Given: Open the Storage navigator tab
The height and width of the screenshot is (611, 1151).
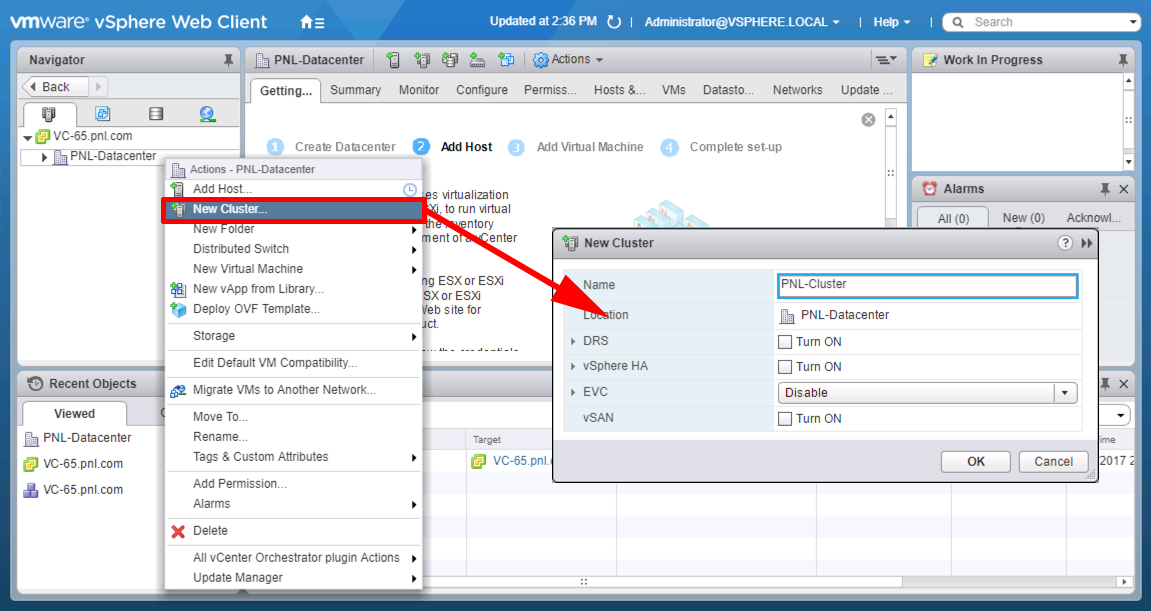Looking at the screenshot, I should pyautogui.click(x=156, y=114).
